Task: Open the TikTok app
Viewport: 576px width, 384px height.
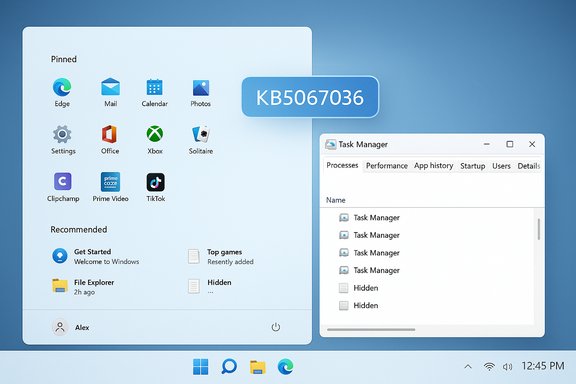Action: 155,187
